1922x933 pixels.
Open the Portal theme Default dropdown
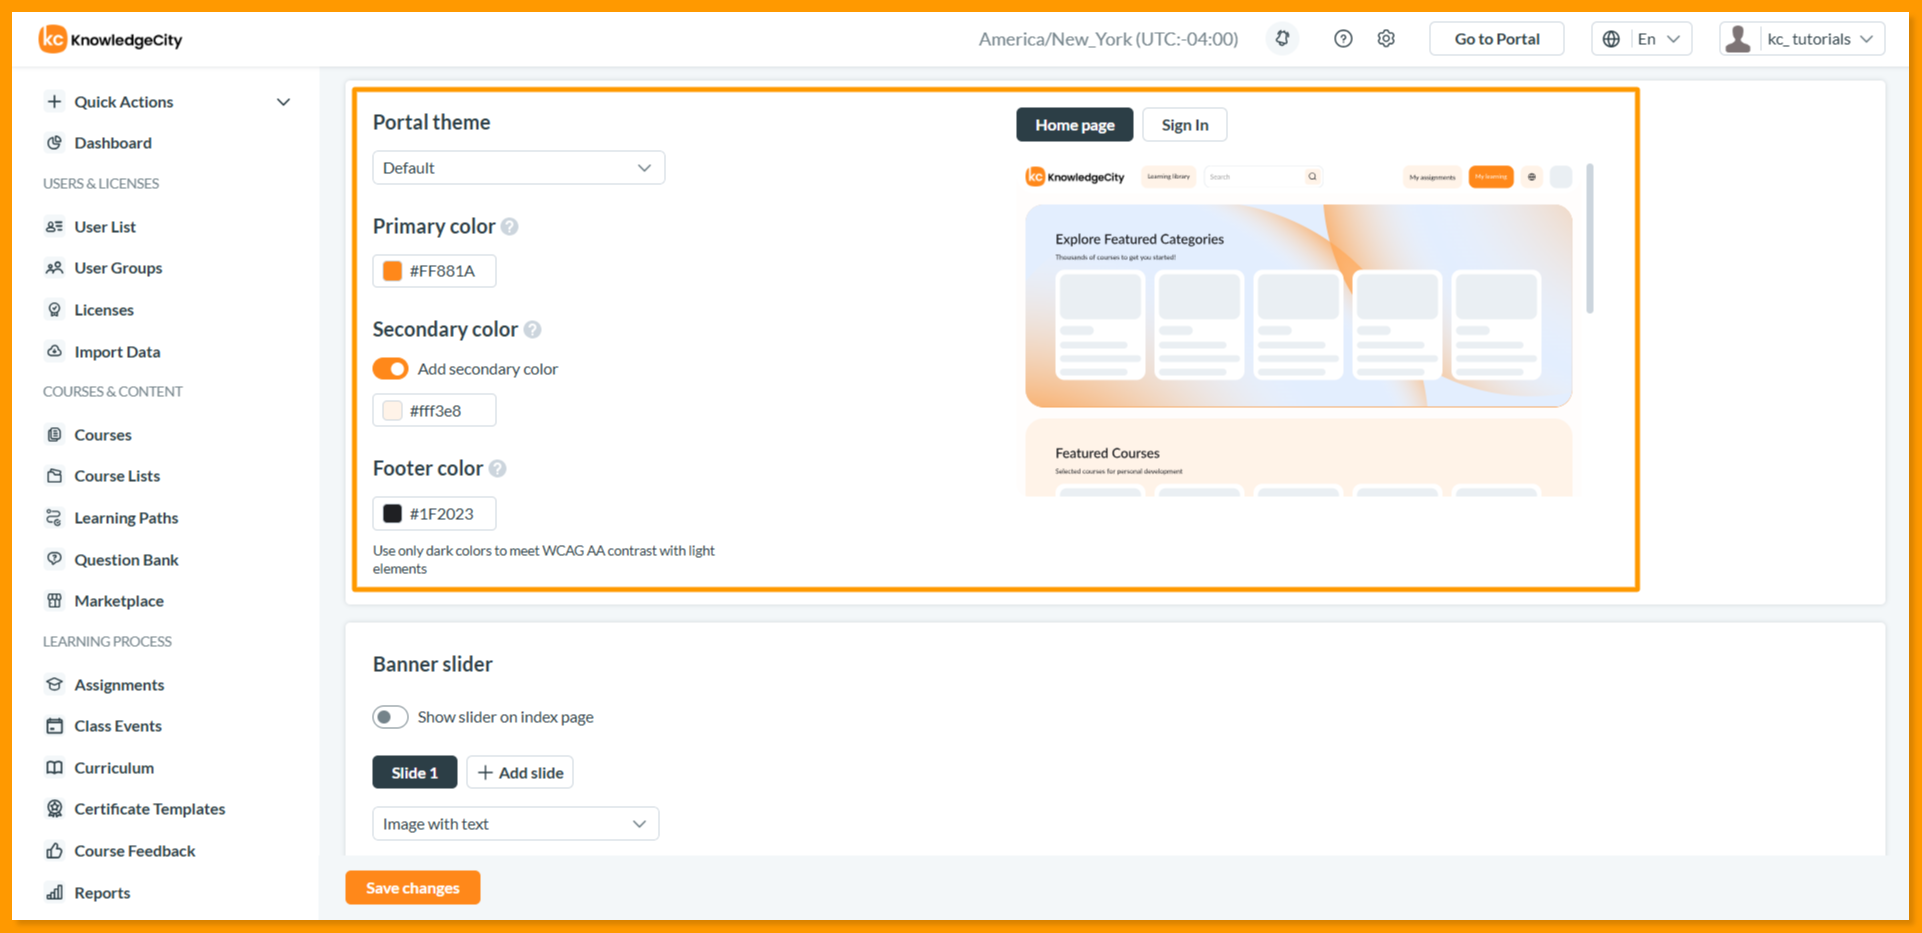(518, 168)
